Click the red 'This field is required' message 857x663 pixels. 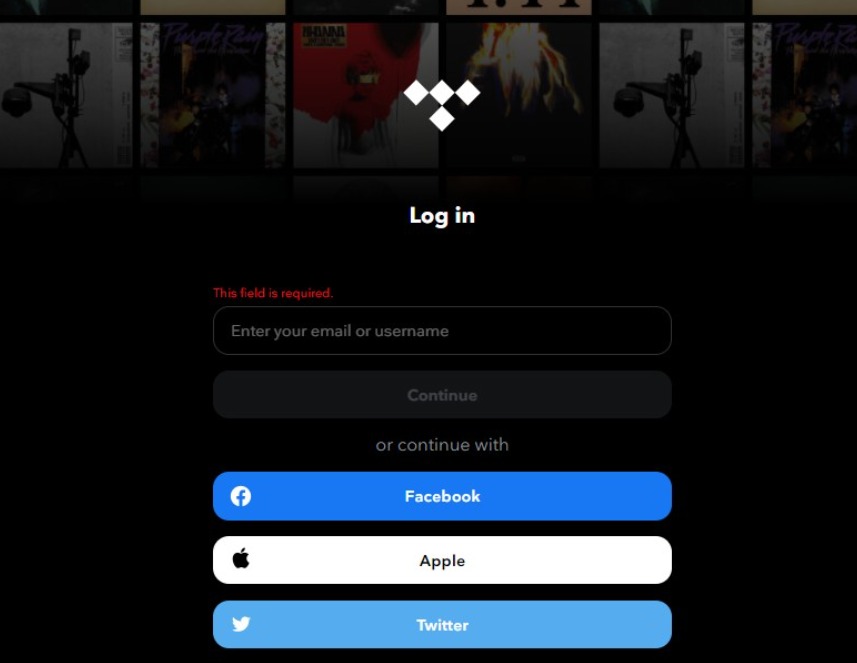coord(273,293)
